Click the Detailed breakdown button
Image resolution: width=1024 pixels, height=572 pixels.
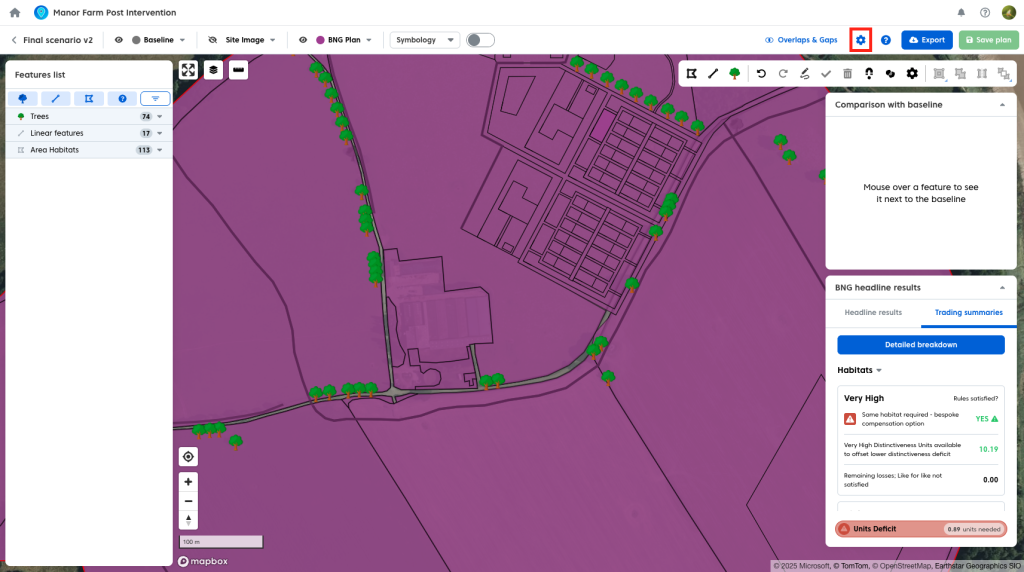tap(920, 345)
